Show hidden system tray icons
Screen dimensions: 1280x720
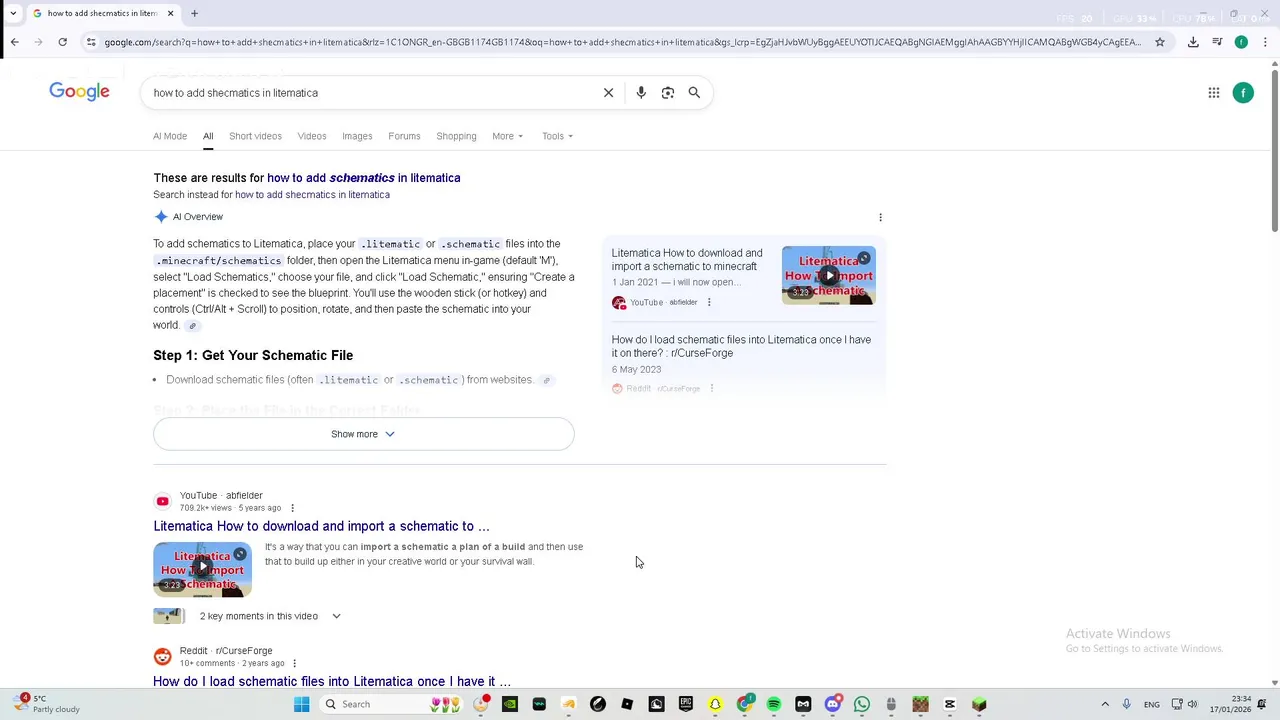[1105, 704]
